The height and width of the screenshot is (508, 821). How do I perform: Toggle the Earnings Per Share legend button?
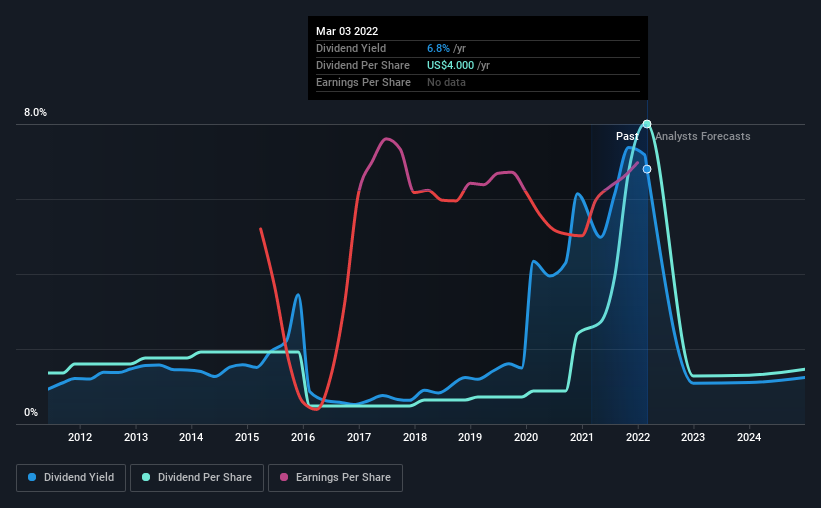point(335,478)
